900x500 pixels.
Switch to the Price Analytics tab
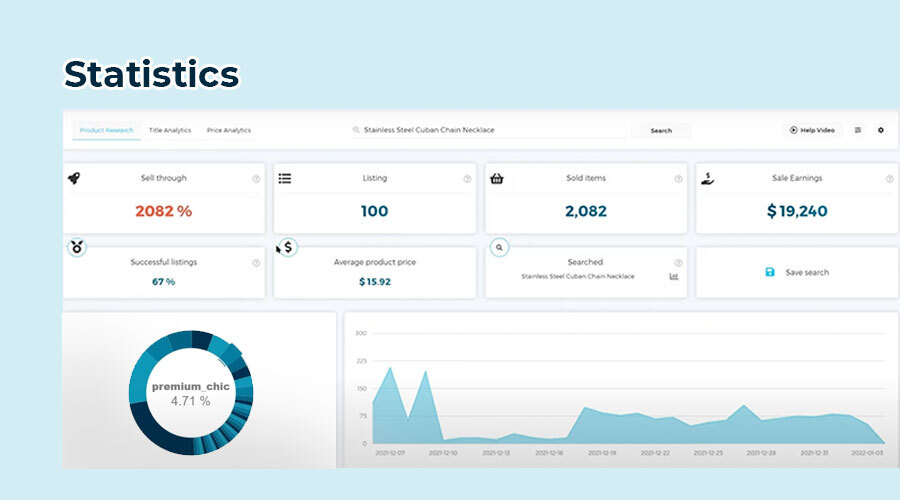pyautogui.click(x=229, y=130)
